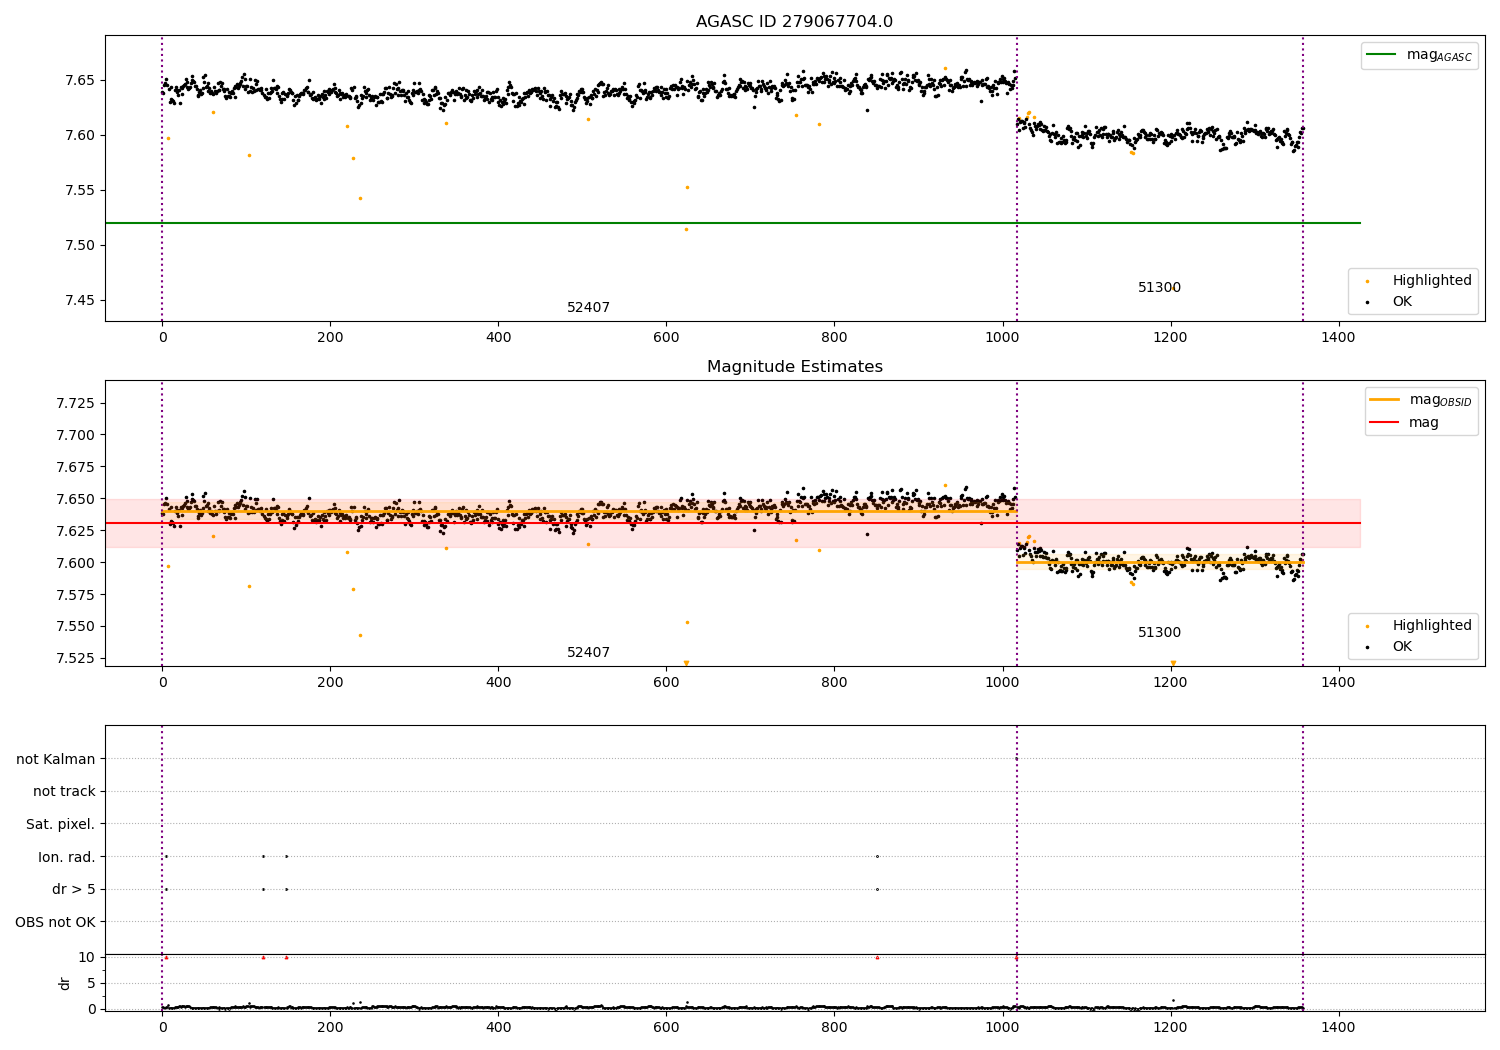This screenshot has width=1500, height=1050.
Task: Click the 7.675 y-tick label
Action: click(x=75, y=467)
